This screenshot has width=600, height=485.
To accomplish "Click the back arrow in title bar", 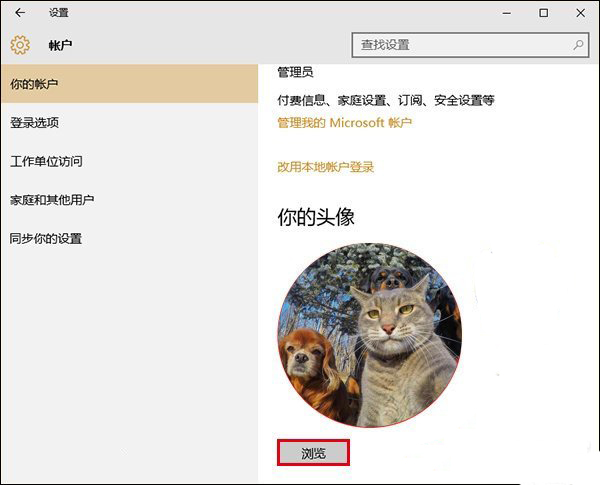I will coord(20,13).
